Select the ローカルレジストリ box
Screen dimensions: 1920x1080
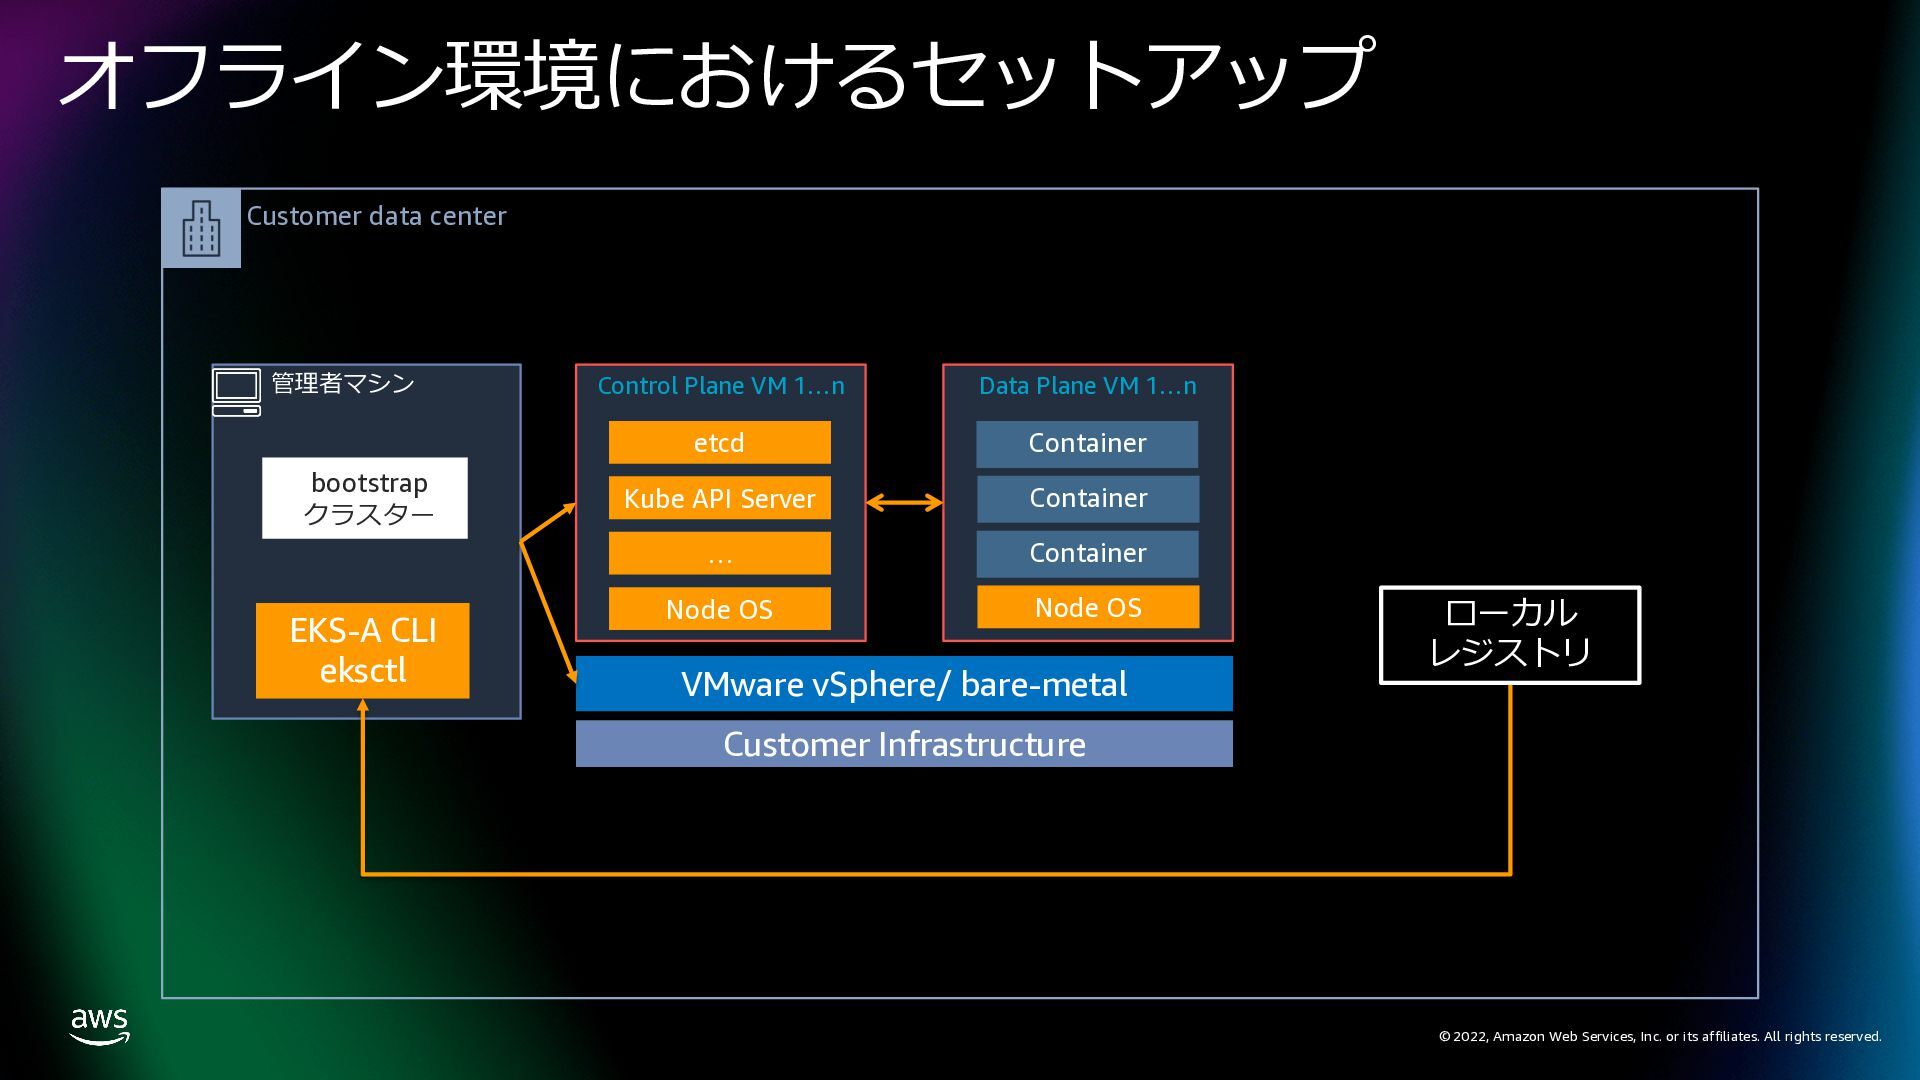(x=1510, y=635)
